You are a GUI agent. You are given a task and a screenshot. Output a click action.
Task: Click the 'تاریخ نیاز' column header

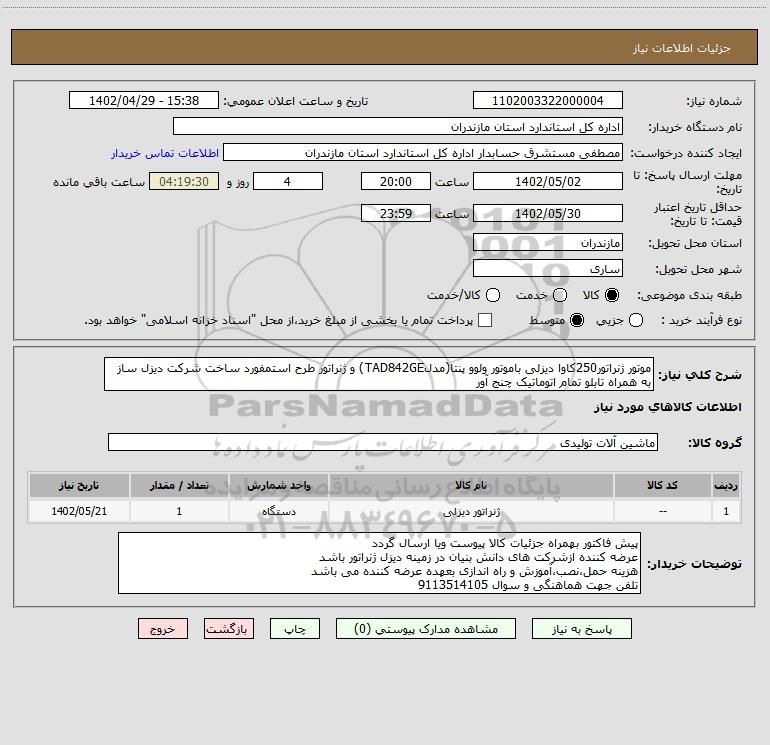tap(79, 485)
